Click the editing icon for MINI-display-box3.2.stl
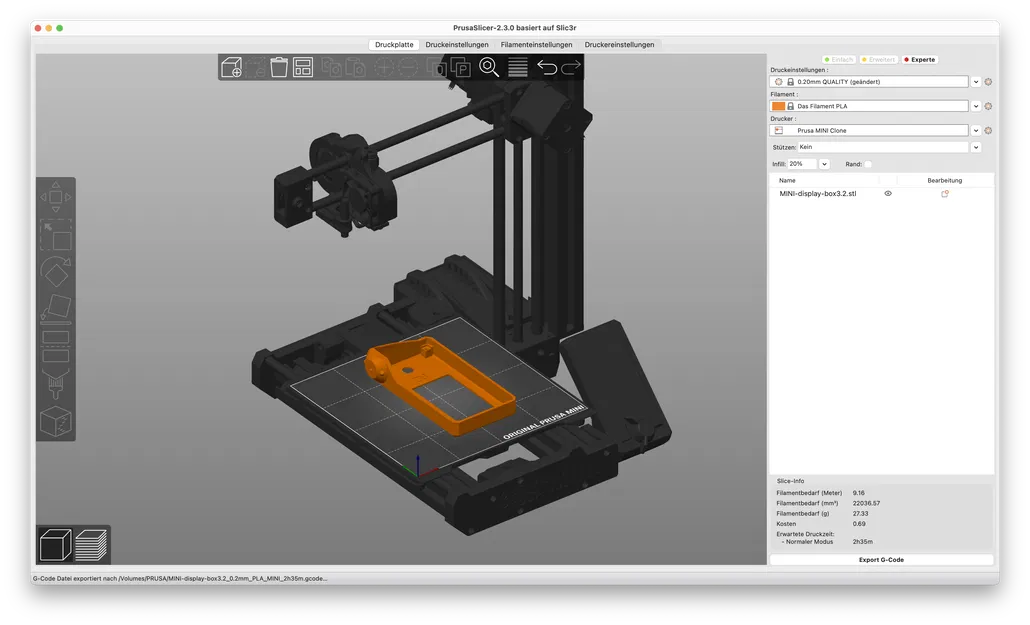Screen dimensions: 1030x625 [x=945, y=194]
